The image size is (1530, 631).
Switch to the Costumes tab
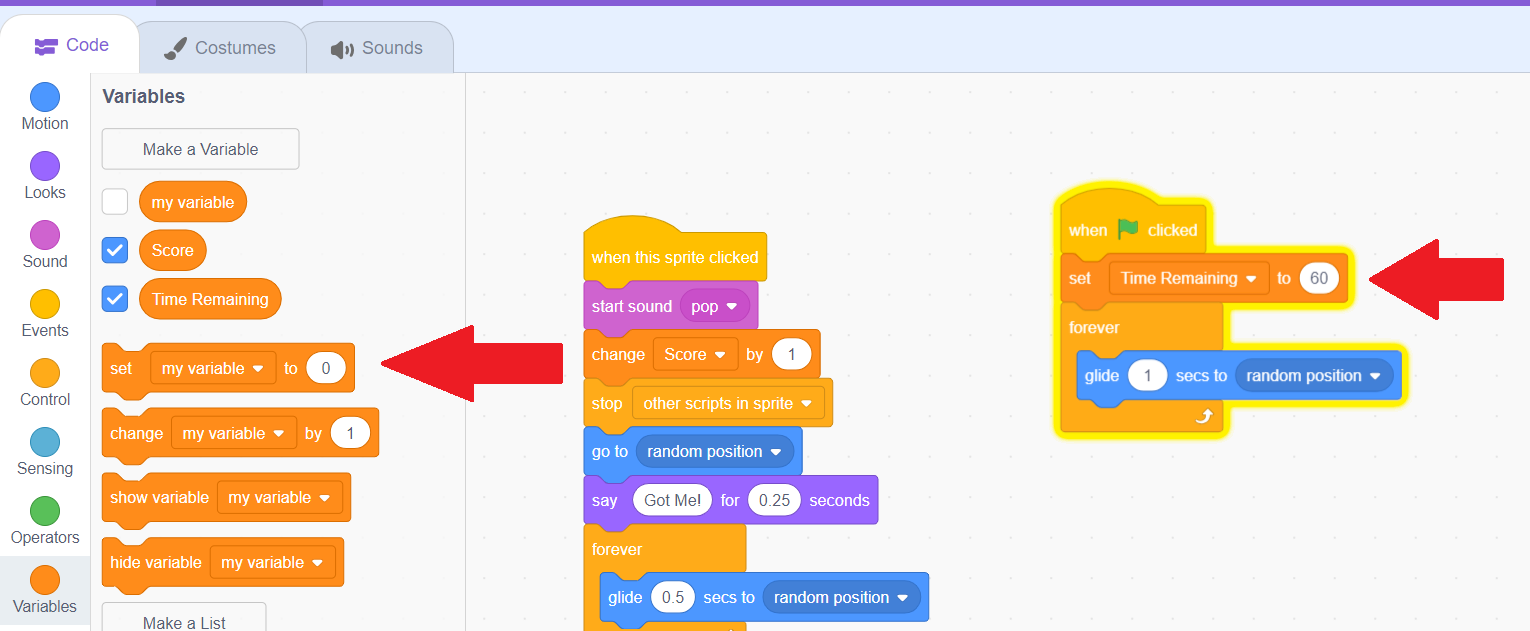point(220,48)
